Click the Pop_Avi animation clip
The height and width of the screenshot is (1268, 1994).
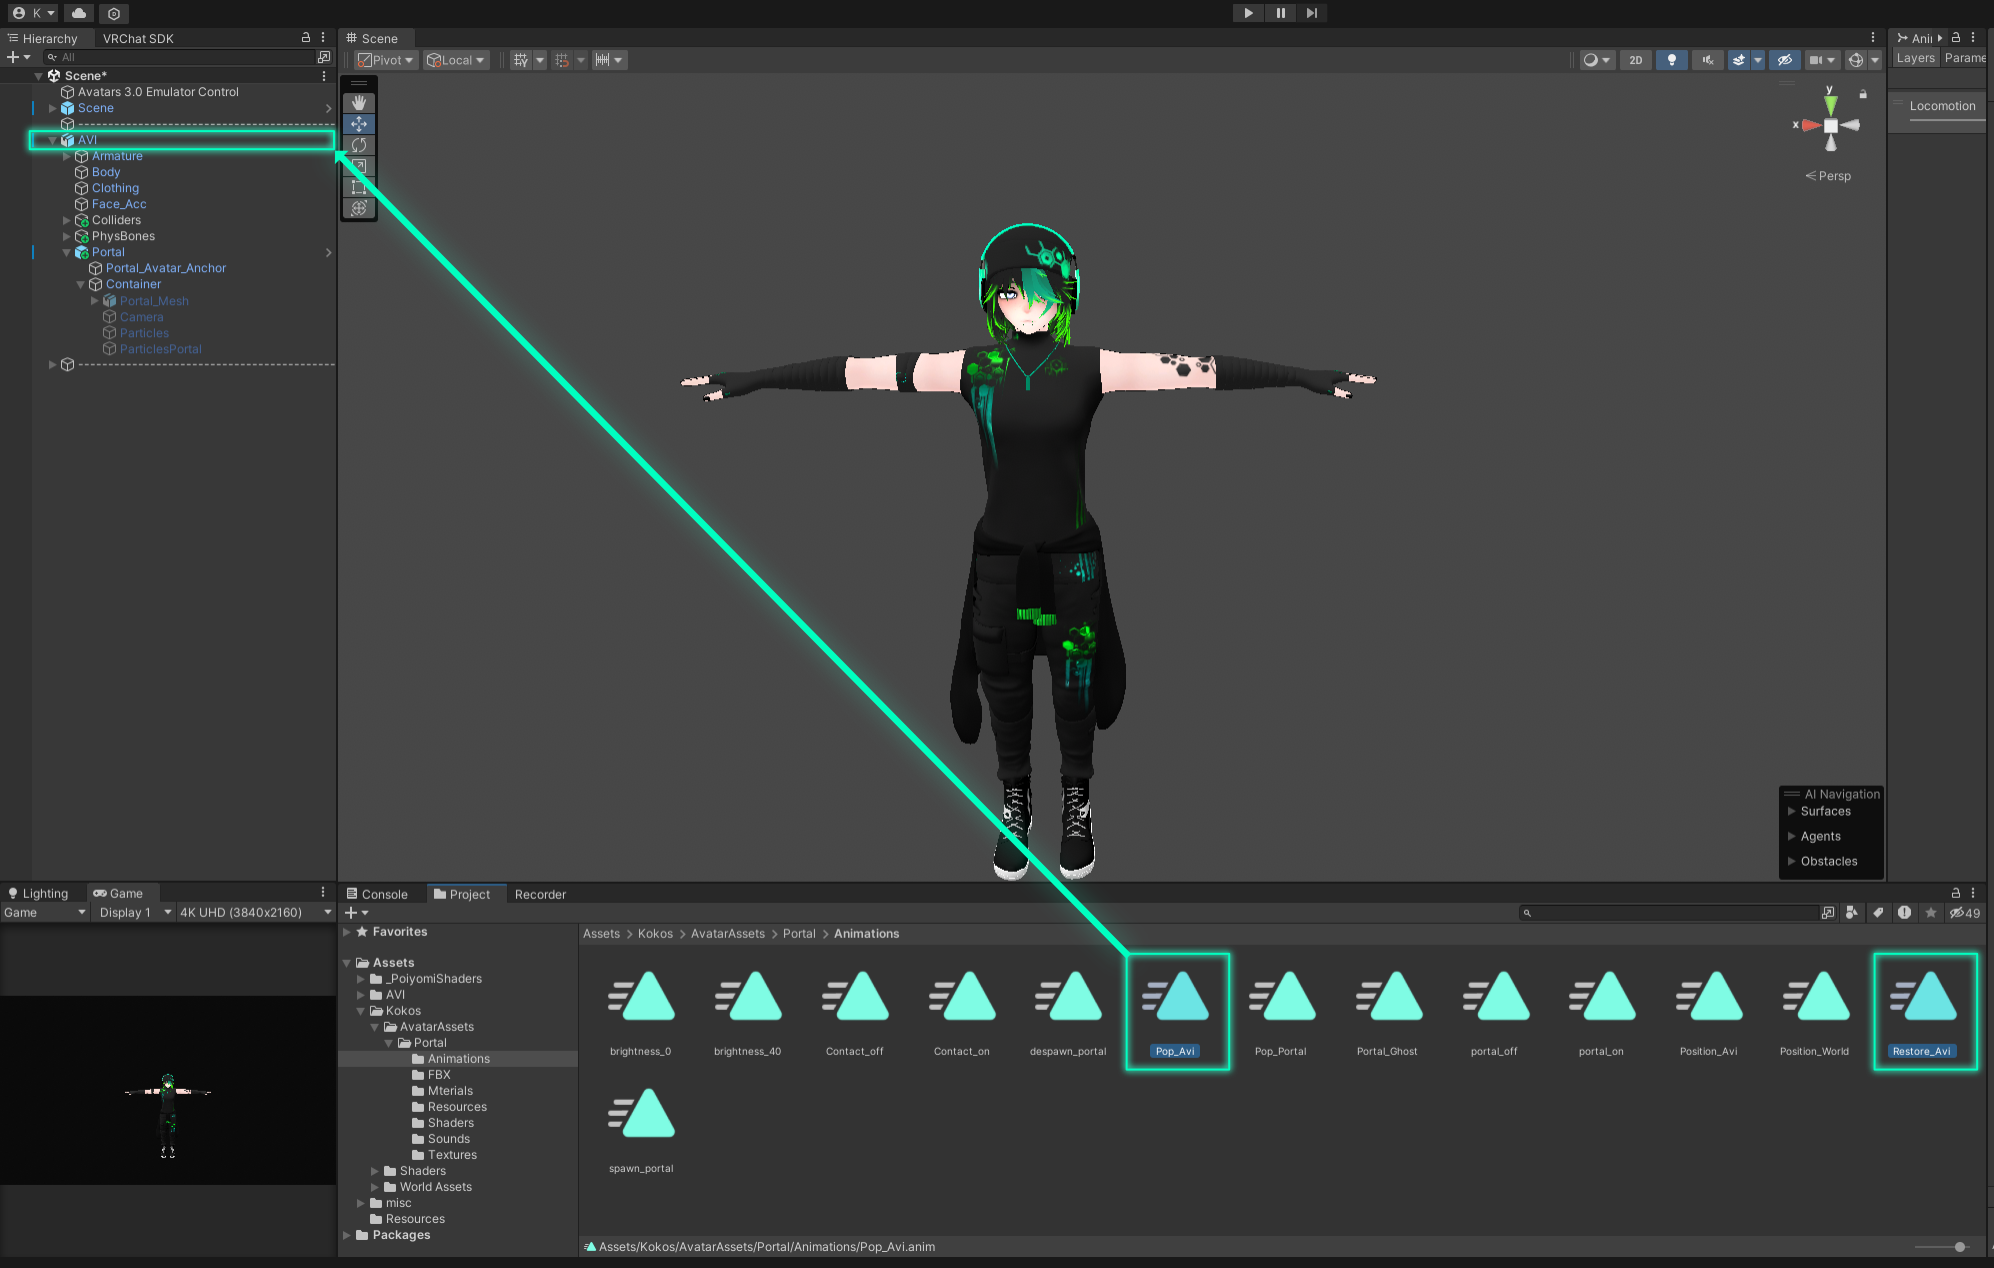[x=1177, y=1011]
